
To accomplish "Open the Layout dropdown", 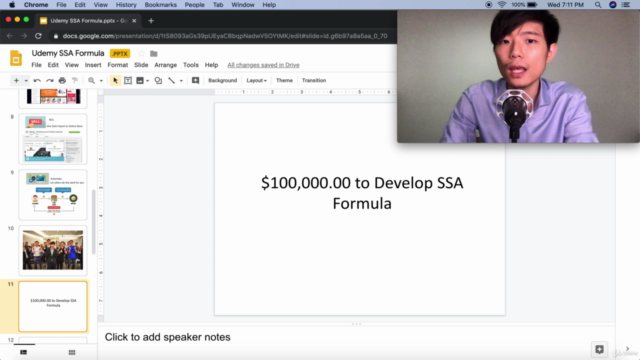I will pos(257,80).
